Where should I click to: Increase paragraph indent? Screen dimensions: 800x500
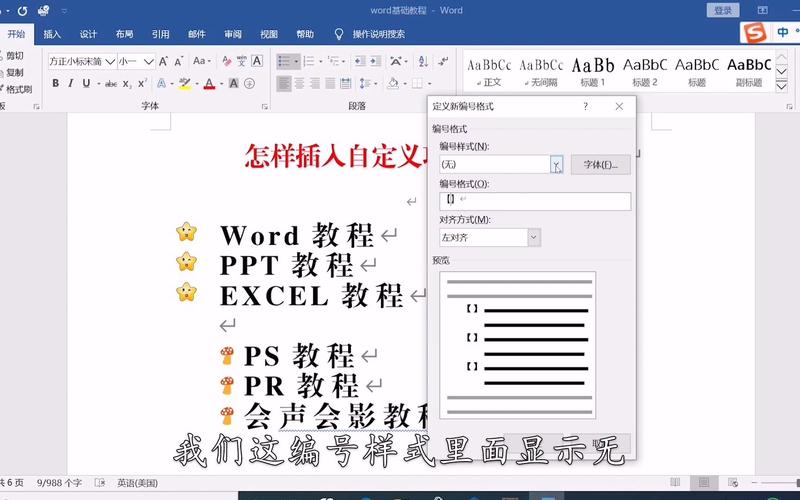click(376, 61)
